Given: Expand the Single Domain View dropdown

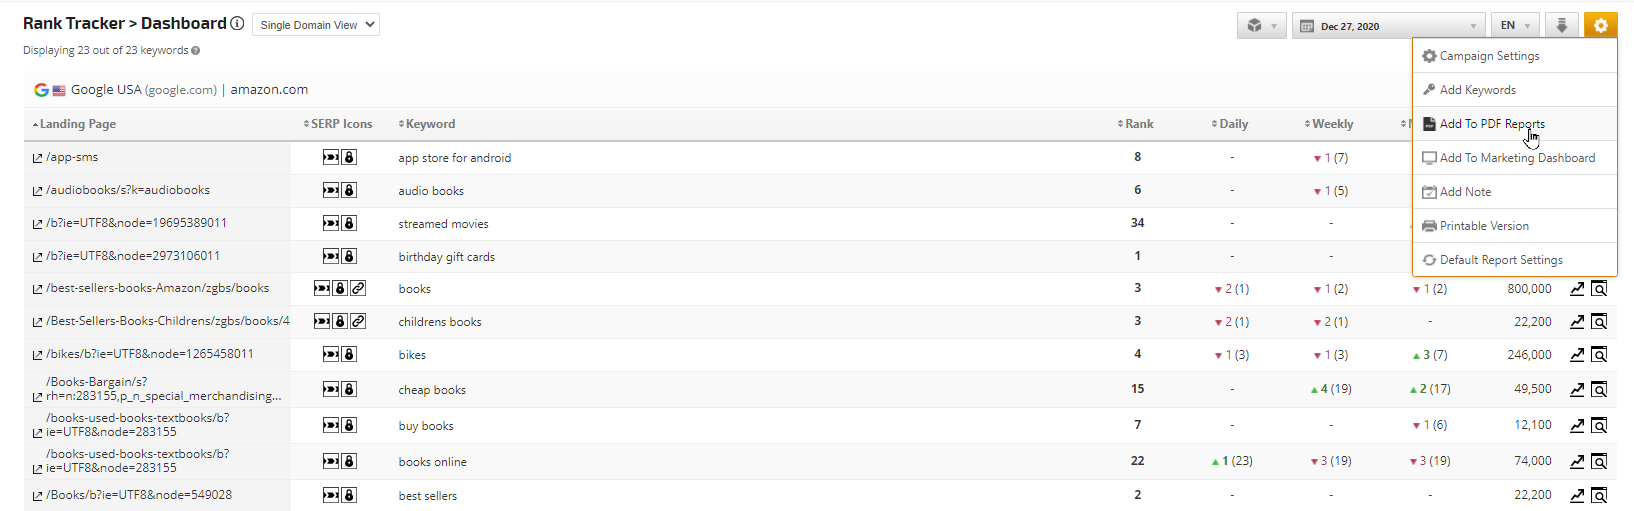Looking at the screenshot, I should [316, 25].
